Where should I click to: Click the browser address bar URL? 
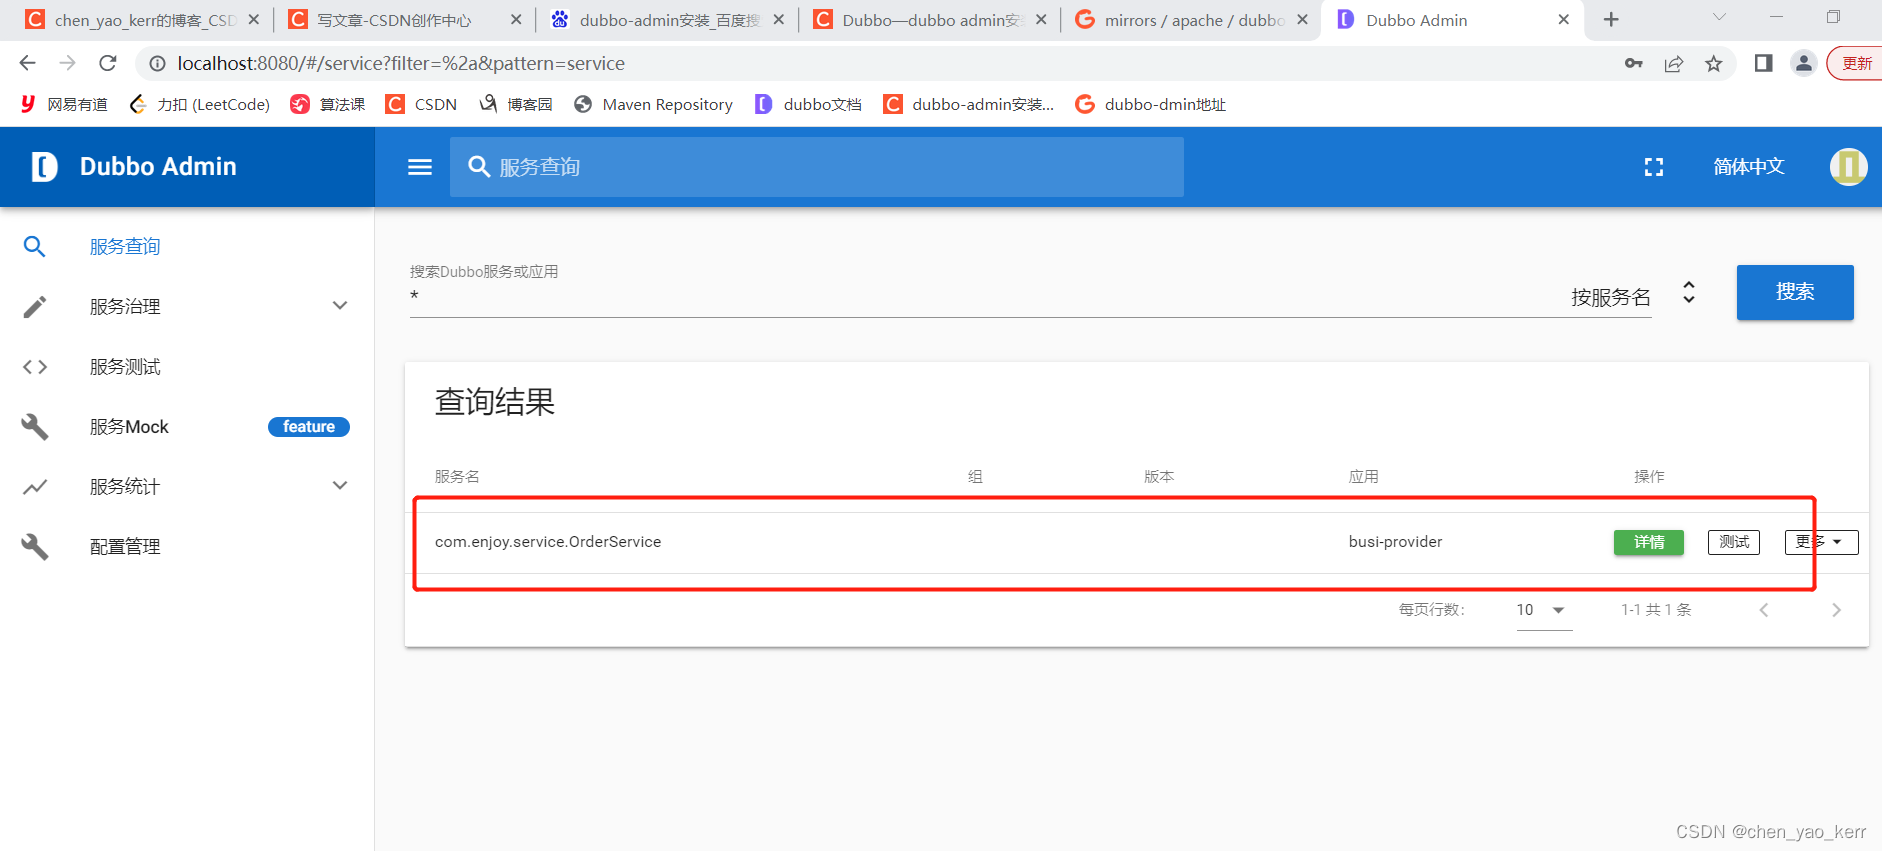[x=401, y=63]
